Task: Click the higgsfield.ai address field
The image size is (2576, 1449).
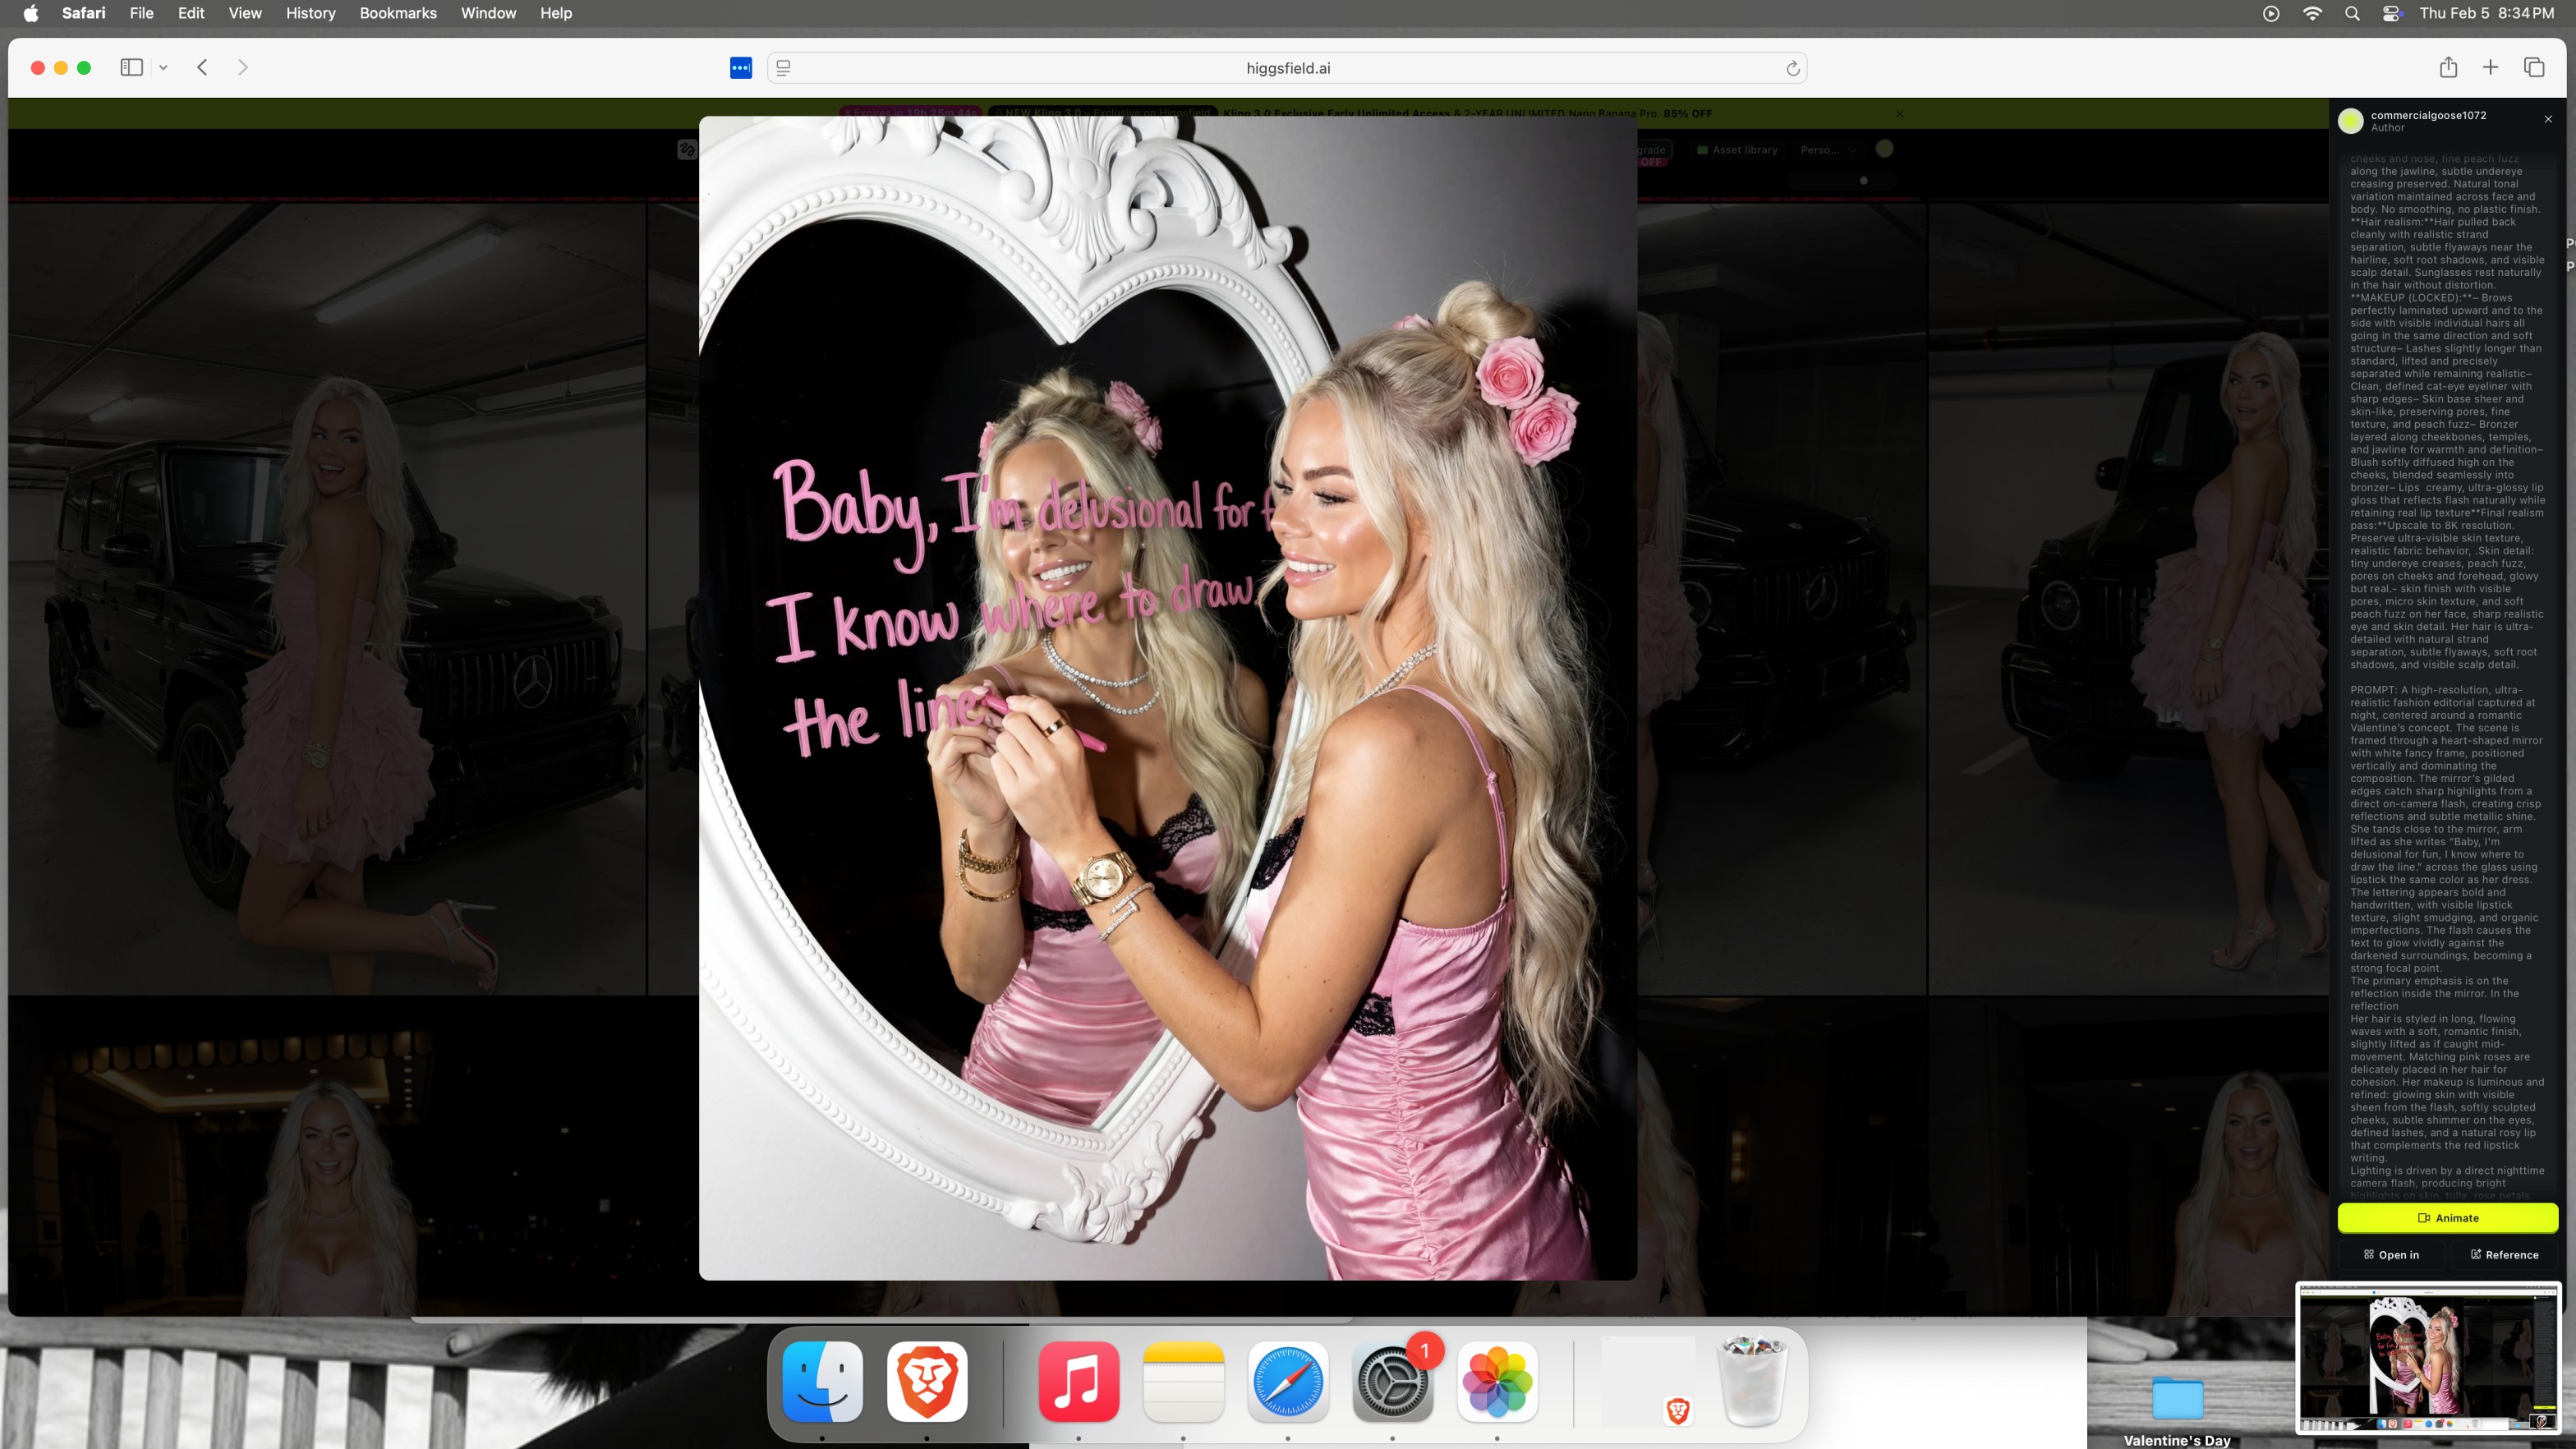Action: coord(1287,68)
